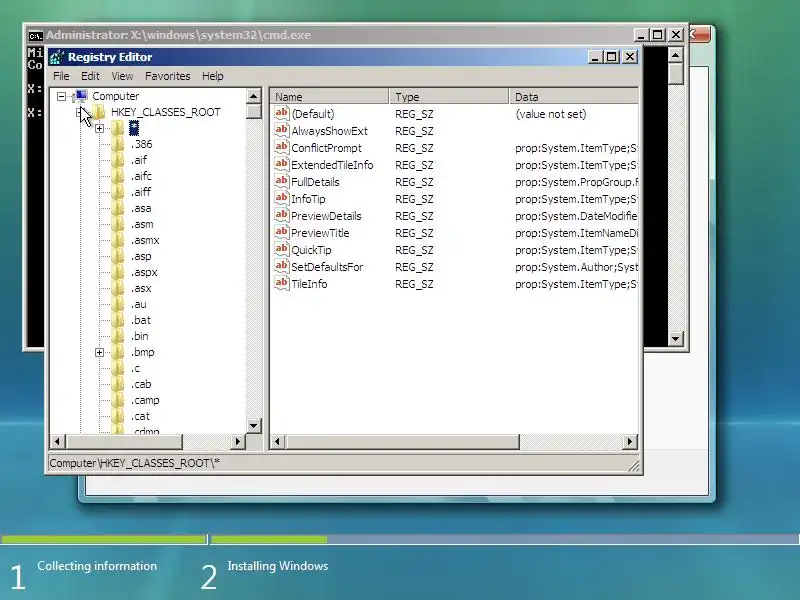Click the .cab folder icon
This screenshot has height=600, width=800.
(x=118, y=384)
